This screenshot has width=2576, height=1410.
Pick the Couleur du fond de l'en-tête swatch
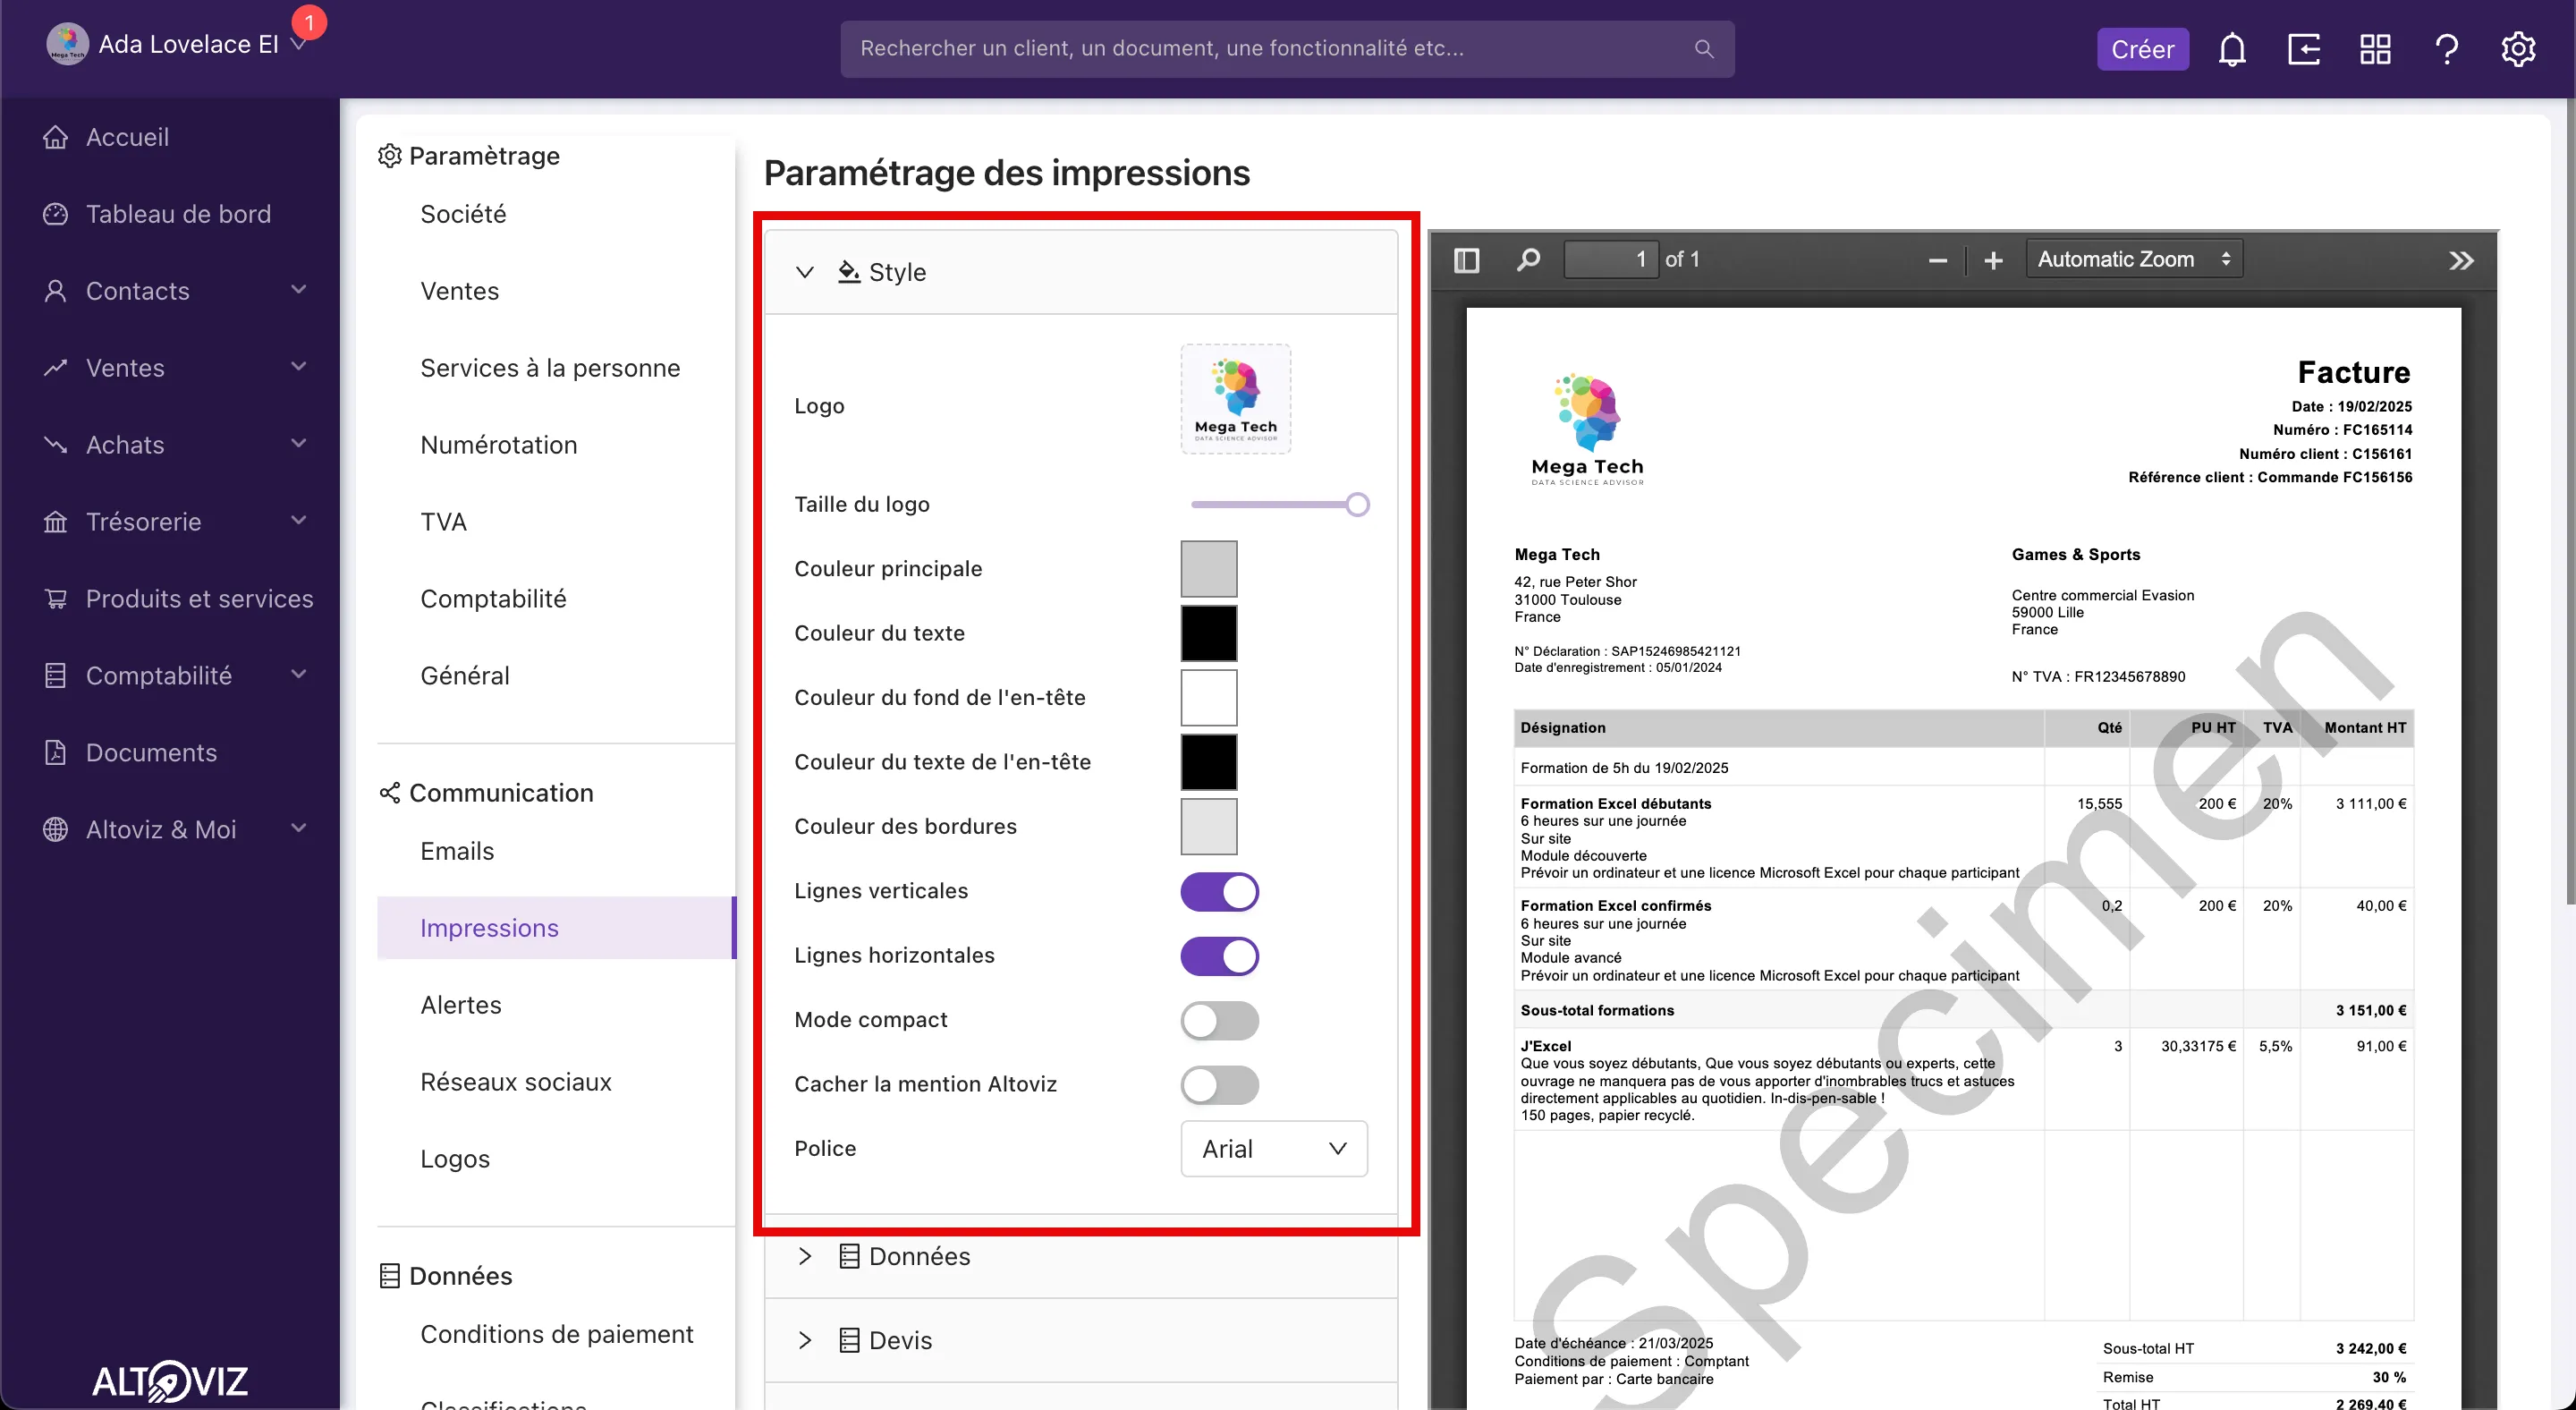pyautogui.click(x=1209, y=698)
